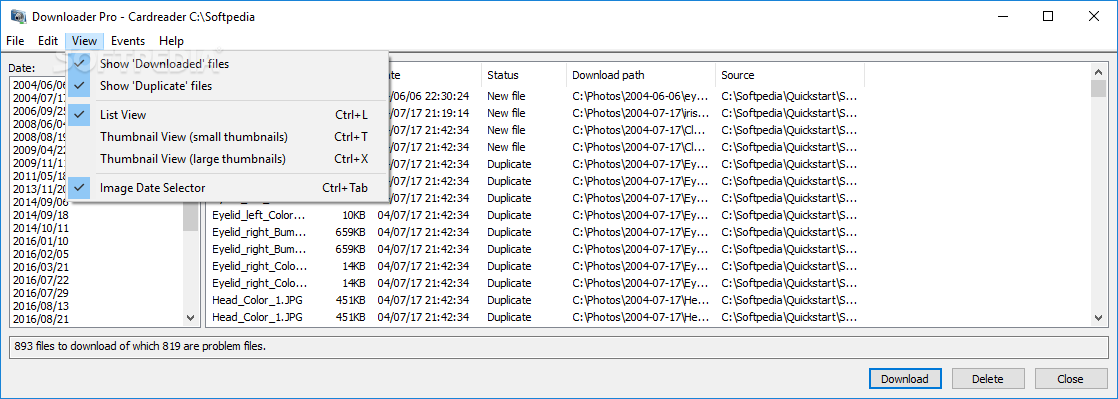
Task: Click the Download button
Action: (x=905, y=379)
